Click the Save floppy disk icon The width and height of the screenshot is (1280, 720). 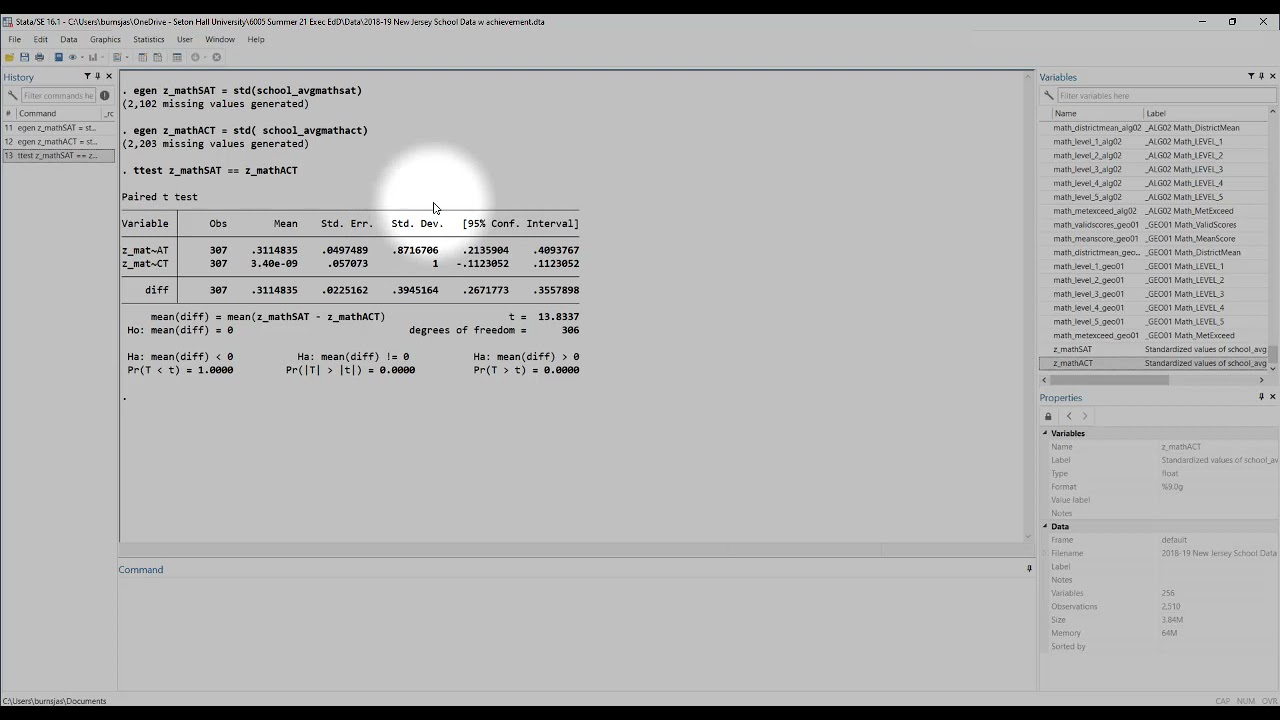[24, 57]
